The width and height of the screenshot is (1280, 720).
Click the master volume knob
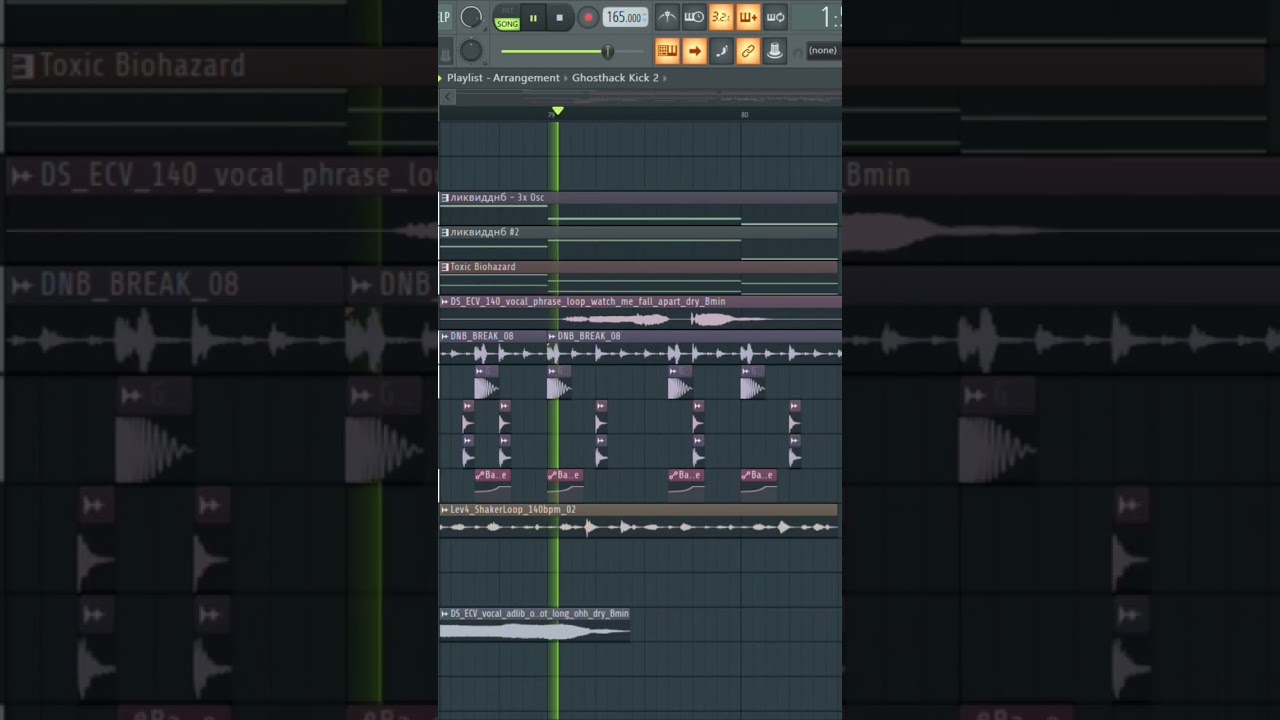point(471,17)
